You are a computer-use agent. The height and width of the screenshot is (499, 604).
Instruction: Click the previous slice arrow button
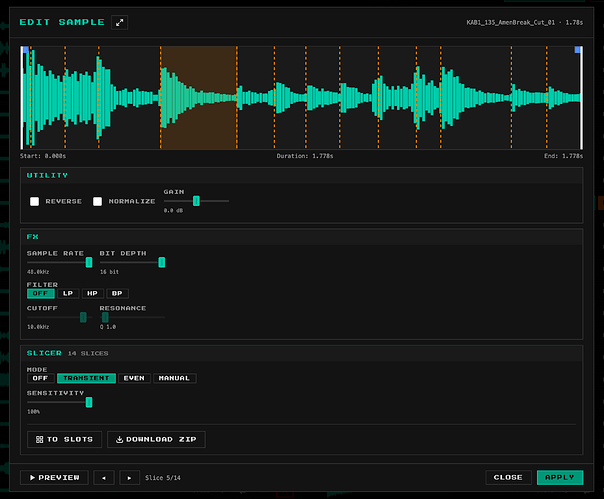(104, 478)
